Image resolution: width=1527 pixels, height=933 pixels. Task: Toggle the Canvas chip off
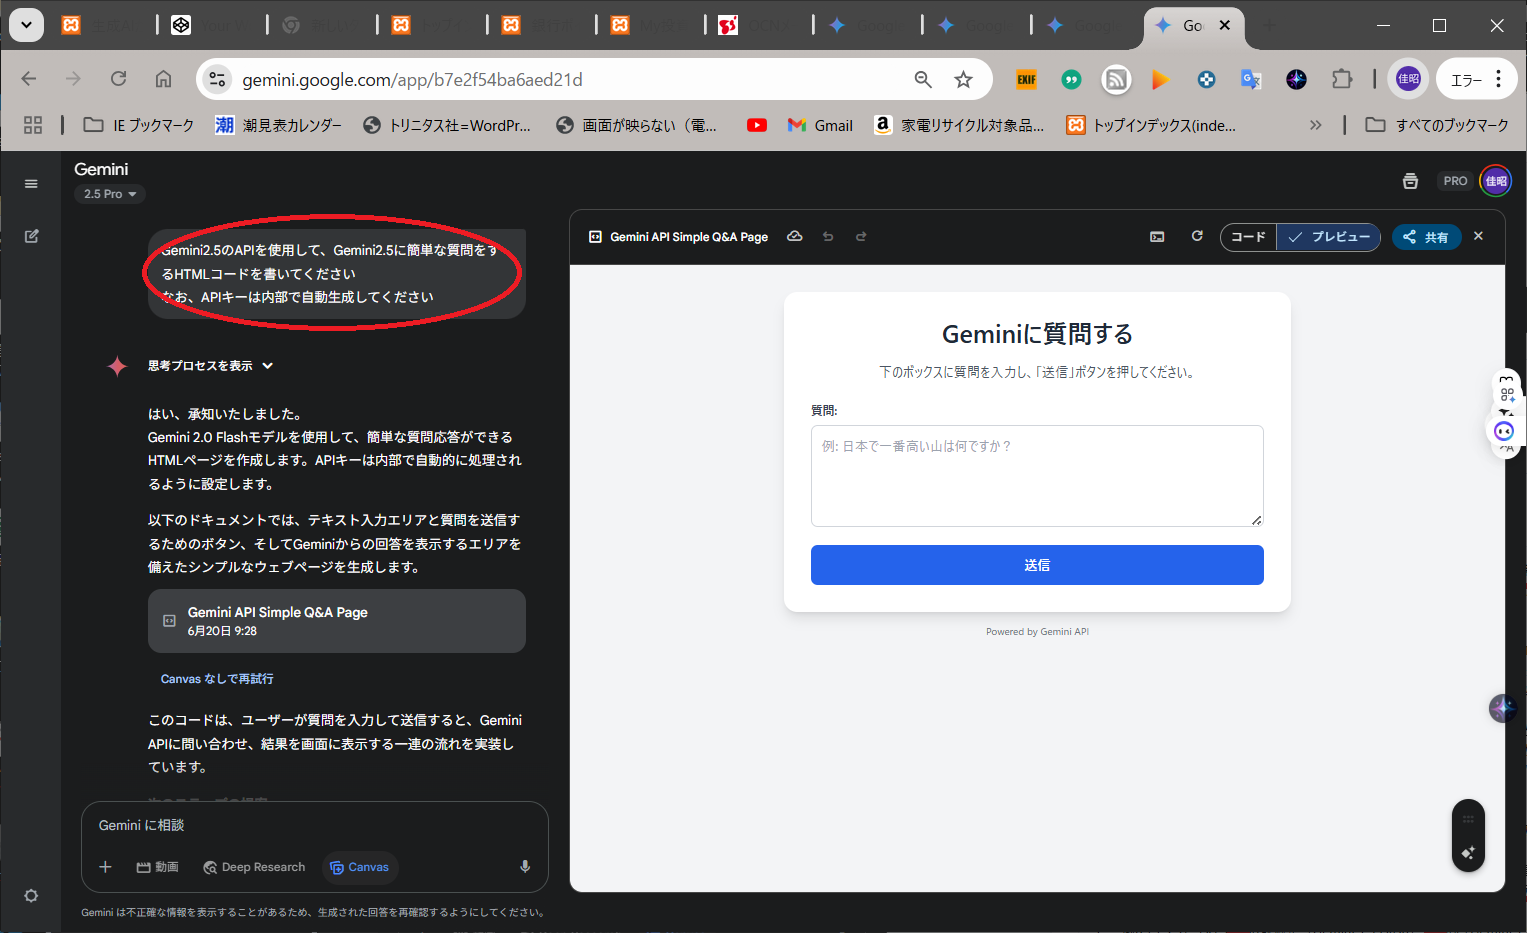359,867
